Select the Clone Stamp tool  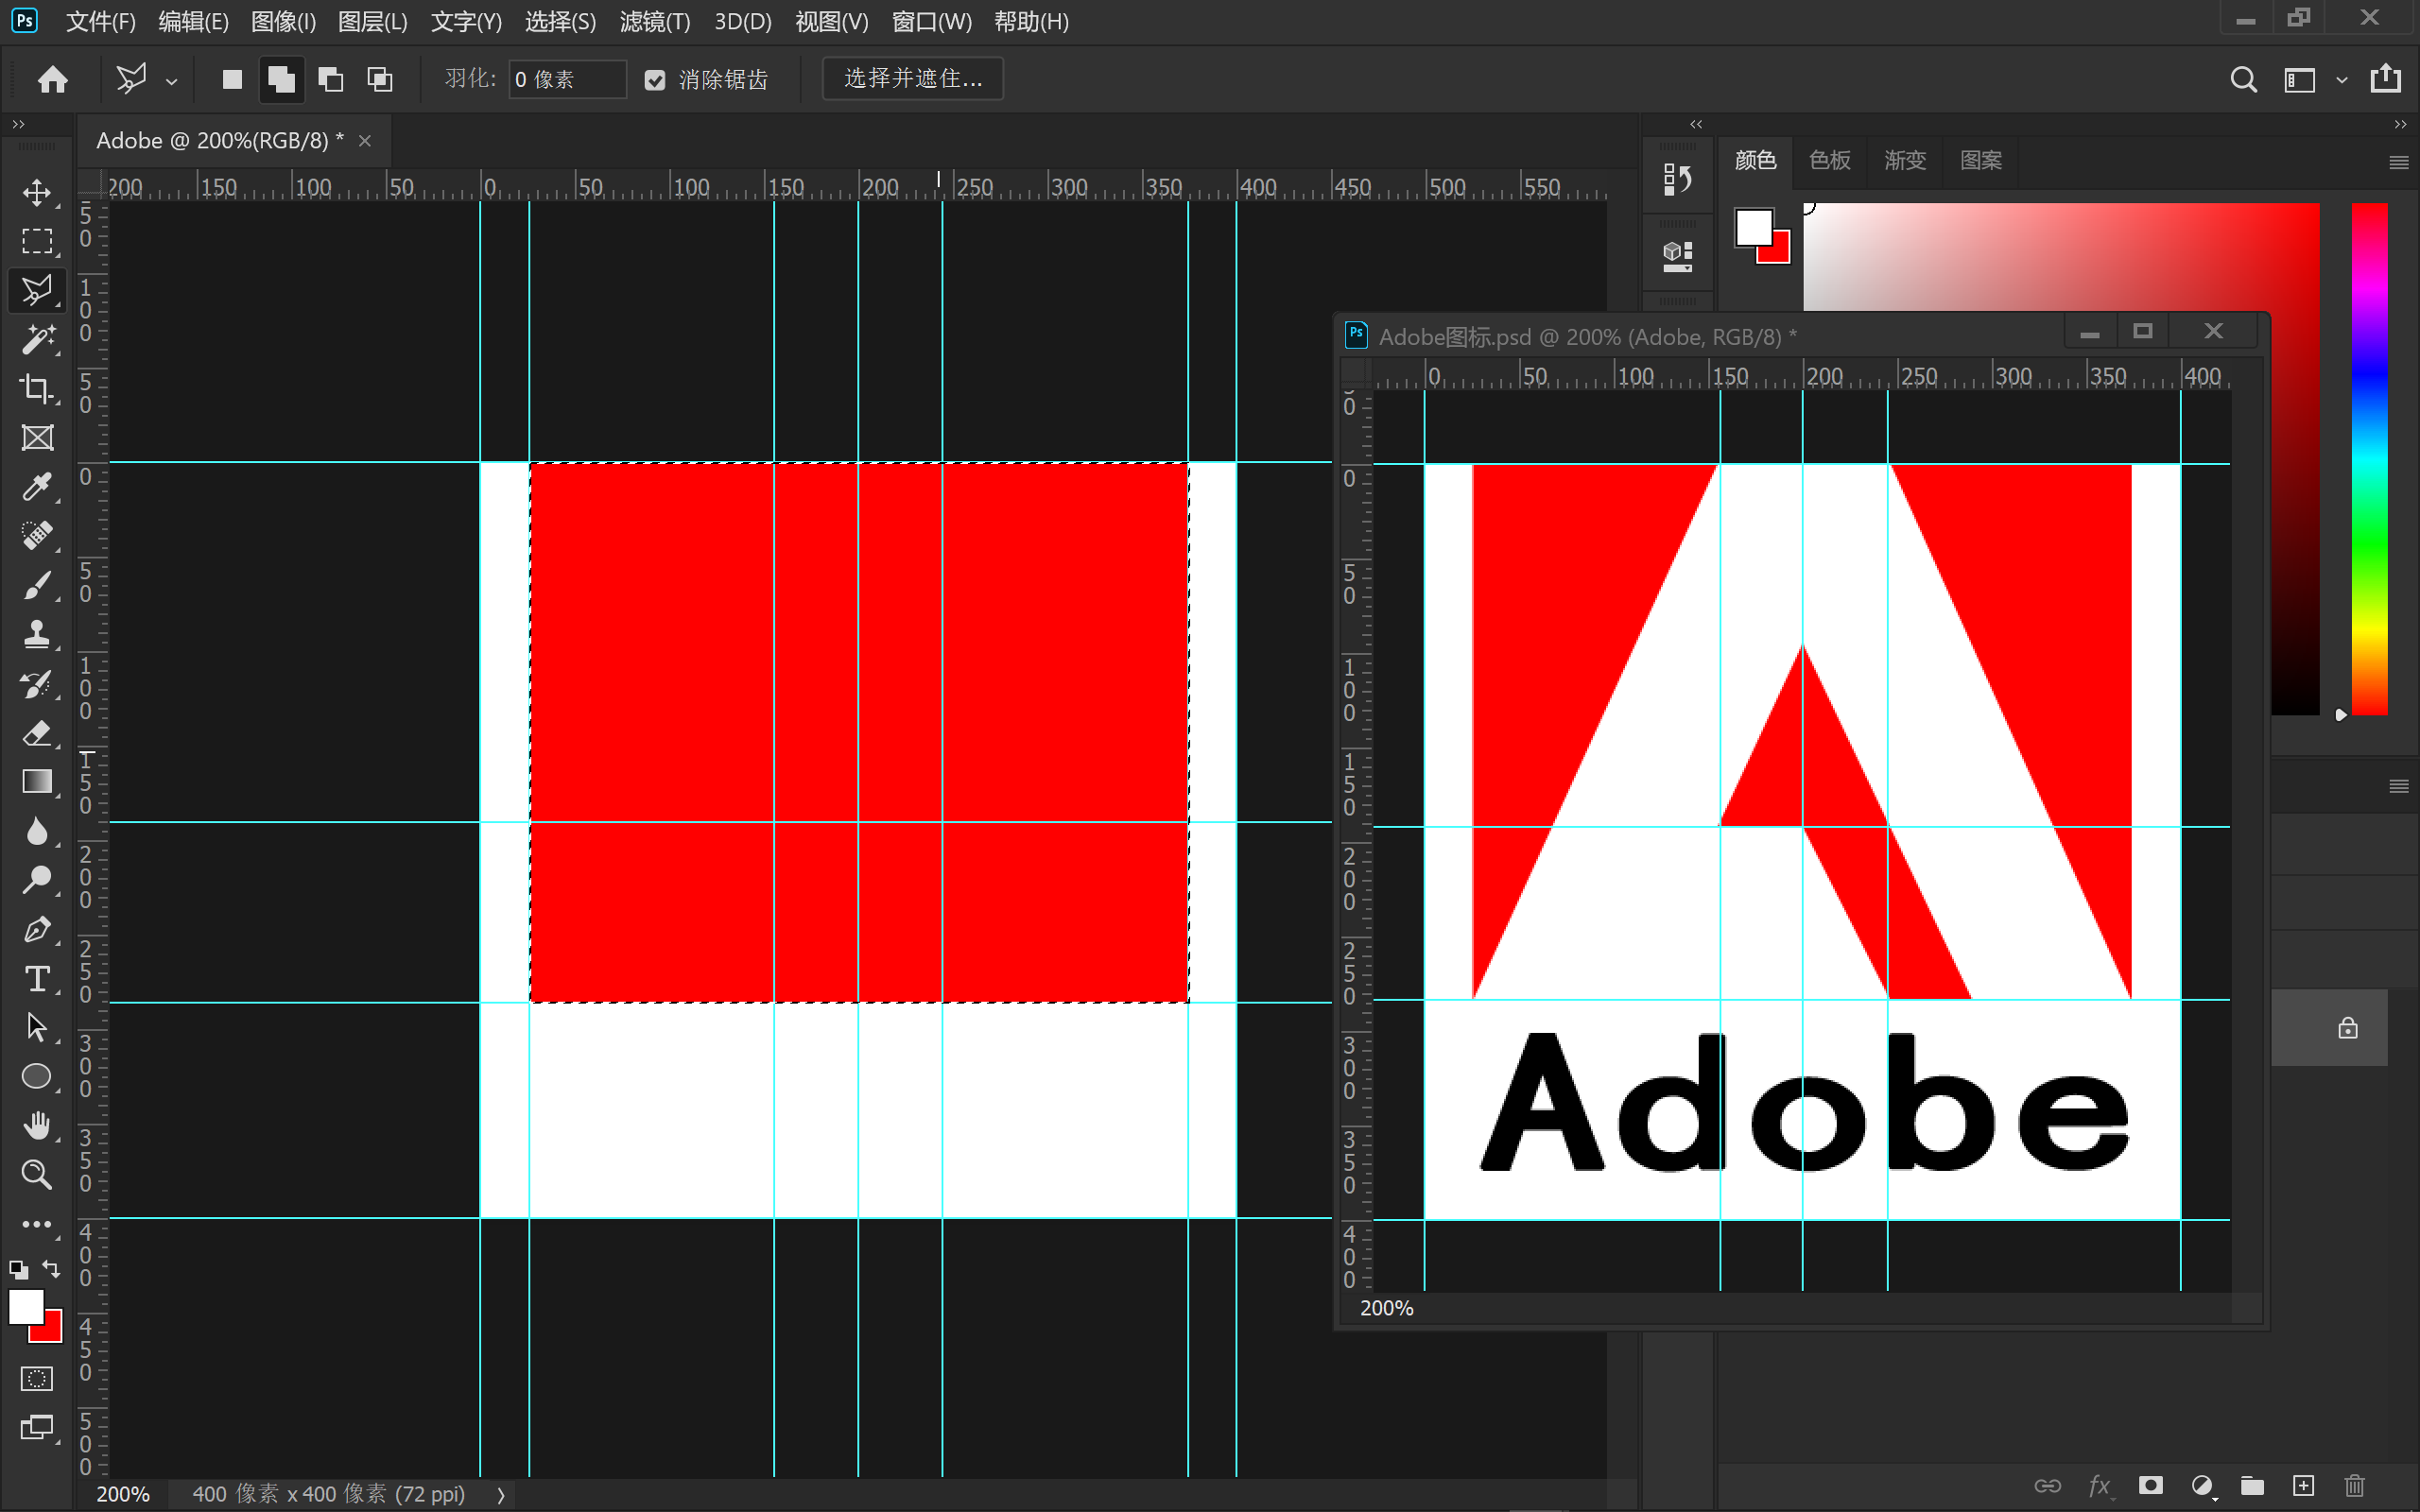point(37,634)
